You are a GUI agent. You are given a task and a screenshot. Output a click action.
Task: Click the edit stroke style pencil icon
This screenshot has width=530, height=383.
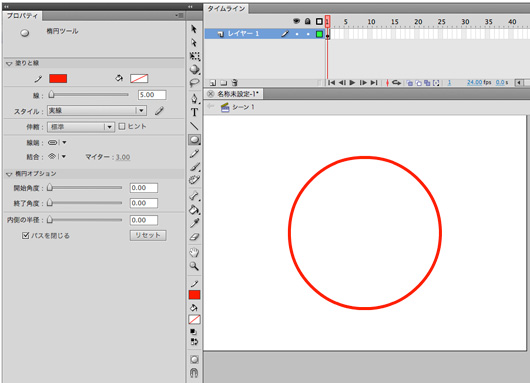(159, 111)
